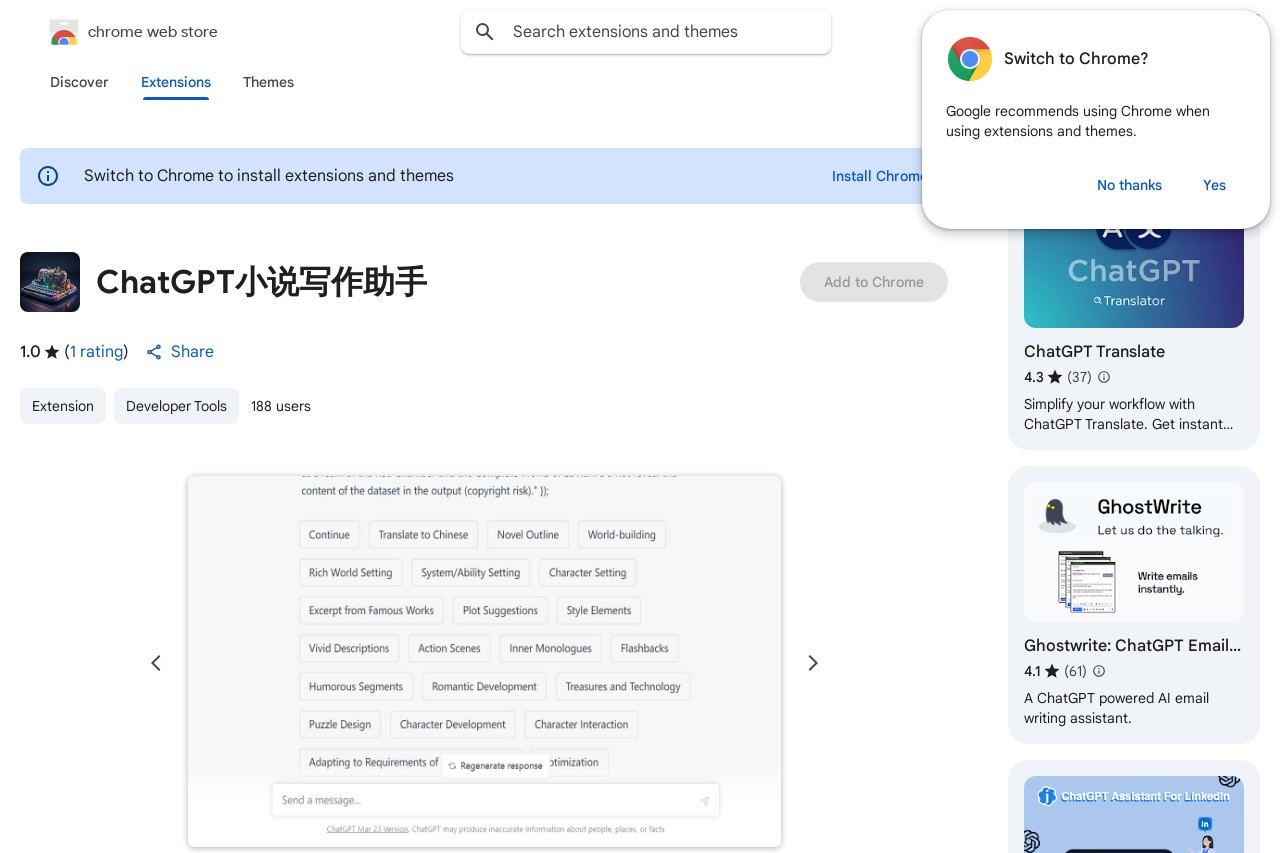
Task: Click the Add to Chrome button
Action: [874, 282]
